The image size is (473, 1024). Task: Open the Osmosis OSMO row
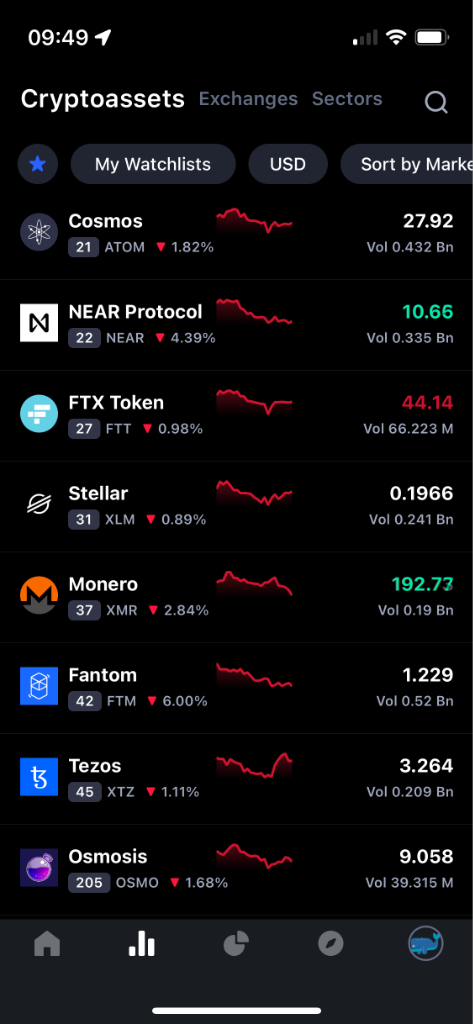[236, 869]
